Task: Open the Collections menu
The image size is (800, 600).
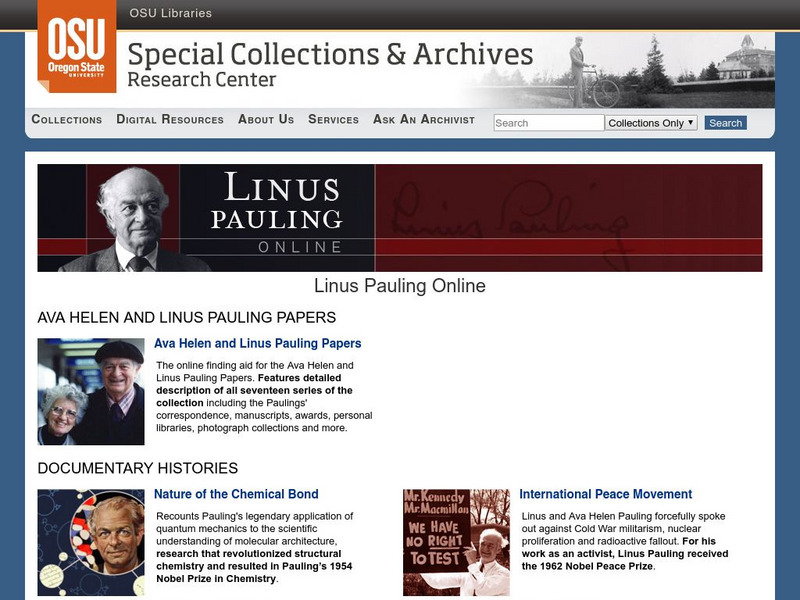Action: (x=67, y=119)
